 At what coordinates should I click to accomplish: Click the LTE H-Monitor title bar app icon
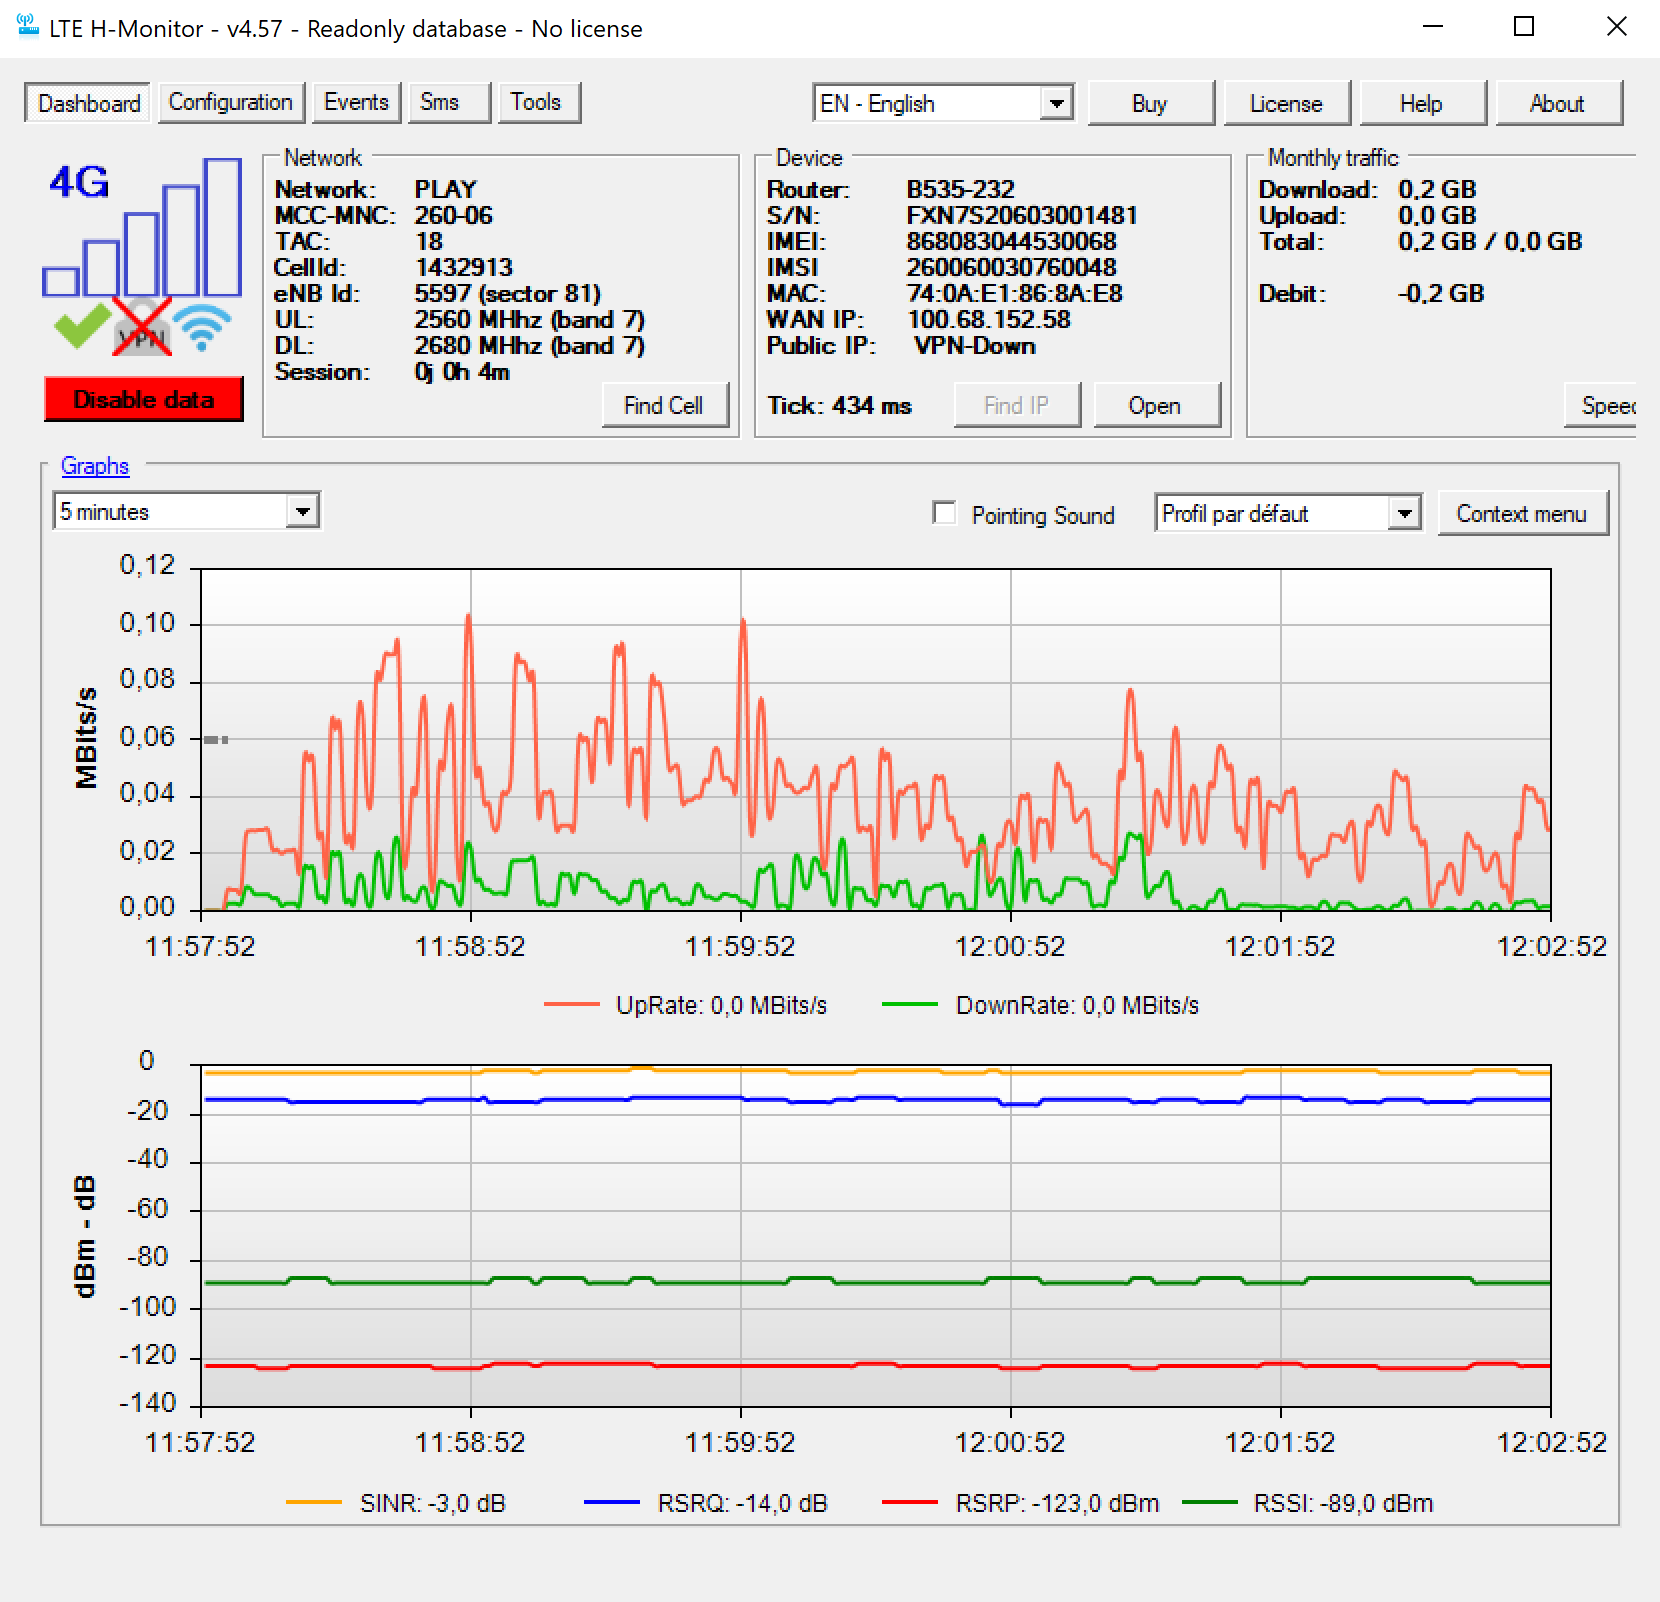coord(27,27)
